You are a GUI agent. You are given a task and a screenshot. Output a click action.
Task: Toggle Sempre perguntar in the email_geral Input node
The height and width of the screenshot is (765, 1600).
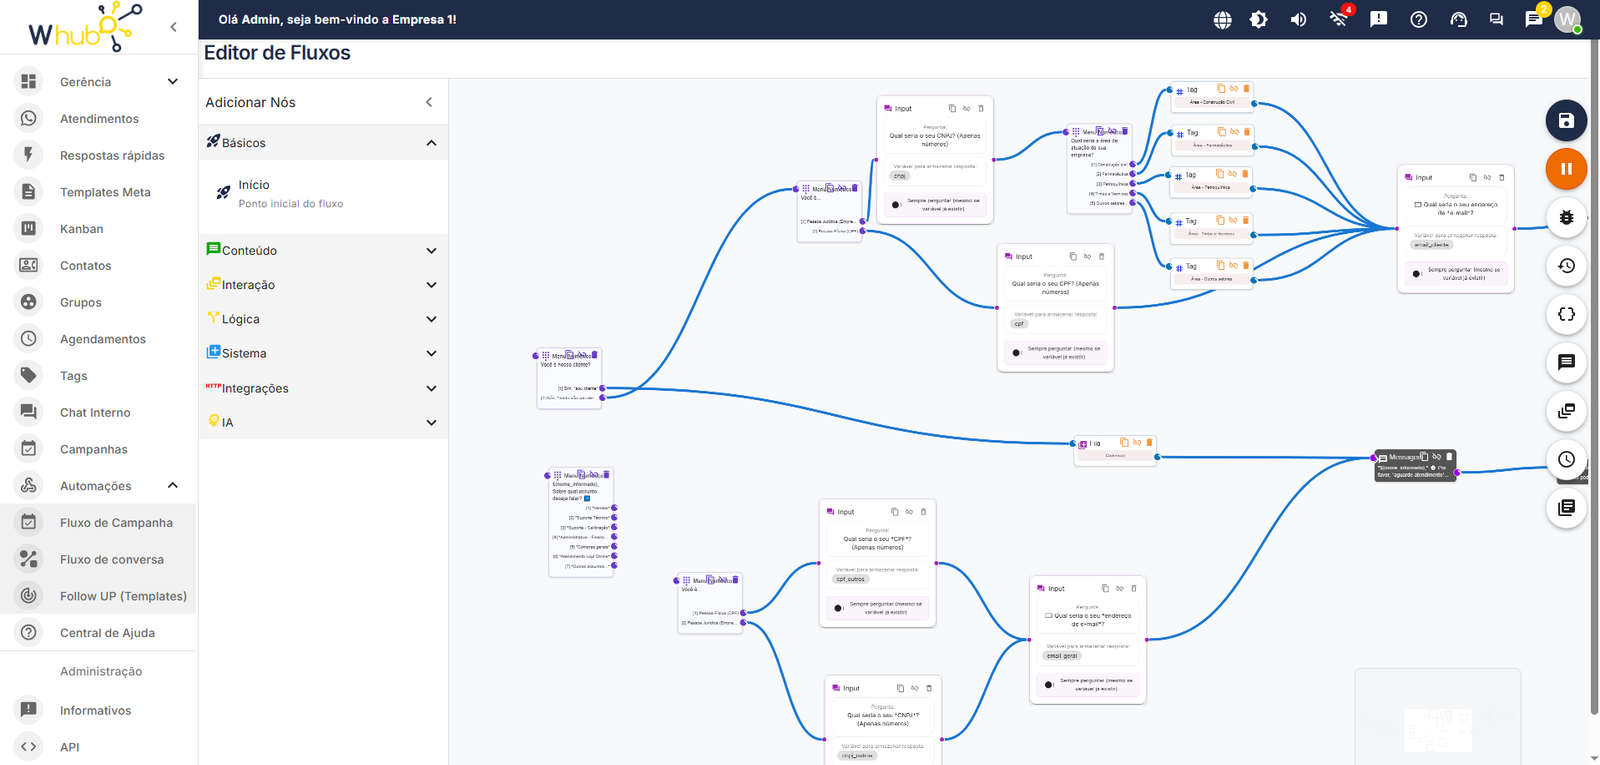1048,685
